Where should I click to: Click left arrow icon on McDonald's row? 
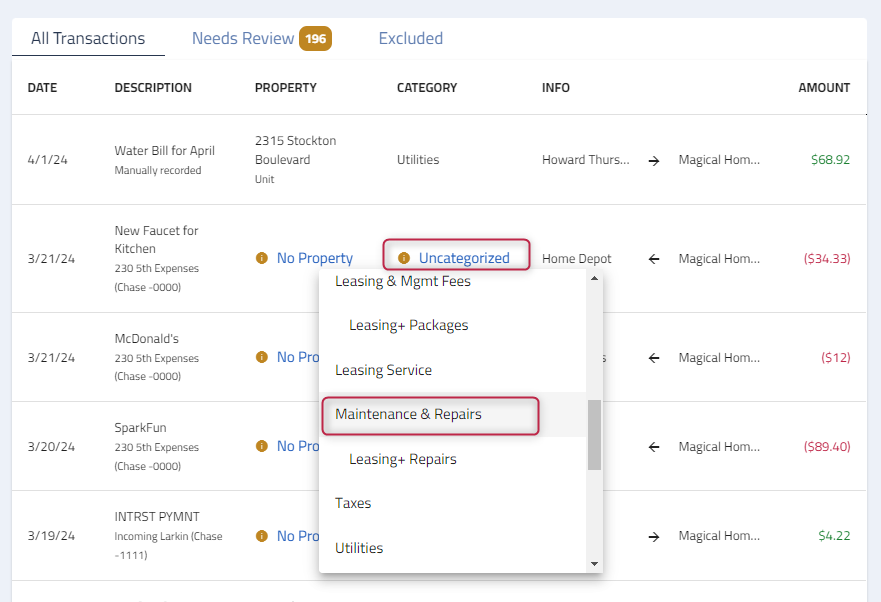tap(653, 357)
